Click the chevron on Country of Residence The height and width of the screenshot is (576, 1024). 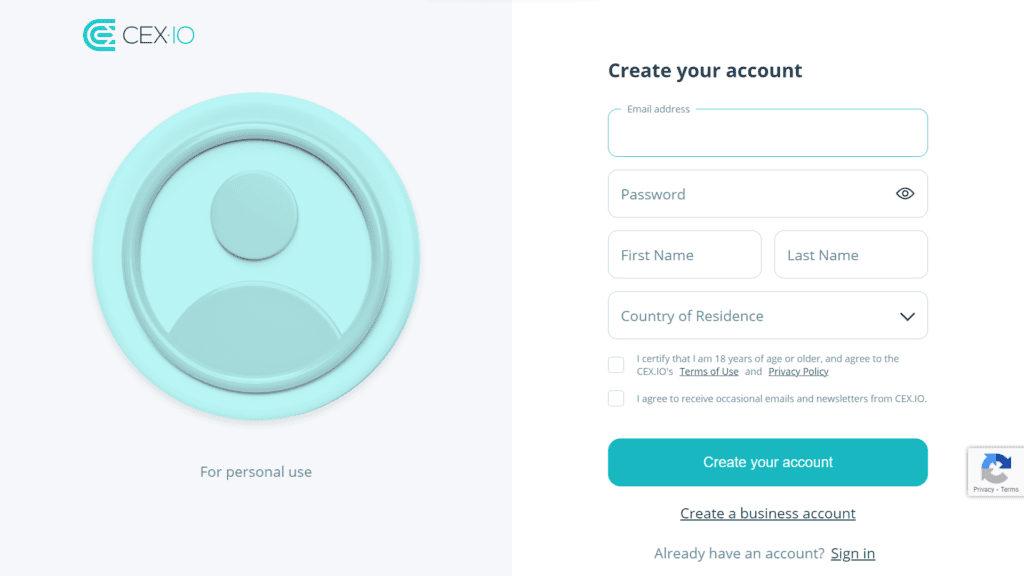point(906,315)
